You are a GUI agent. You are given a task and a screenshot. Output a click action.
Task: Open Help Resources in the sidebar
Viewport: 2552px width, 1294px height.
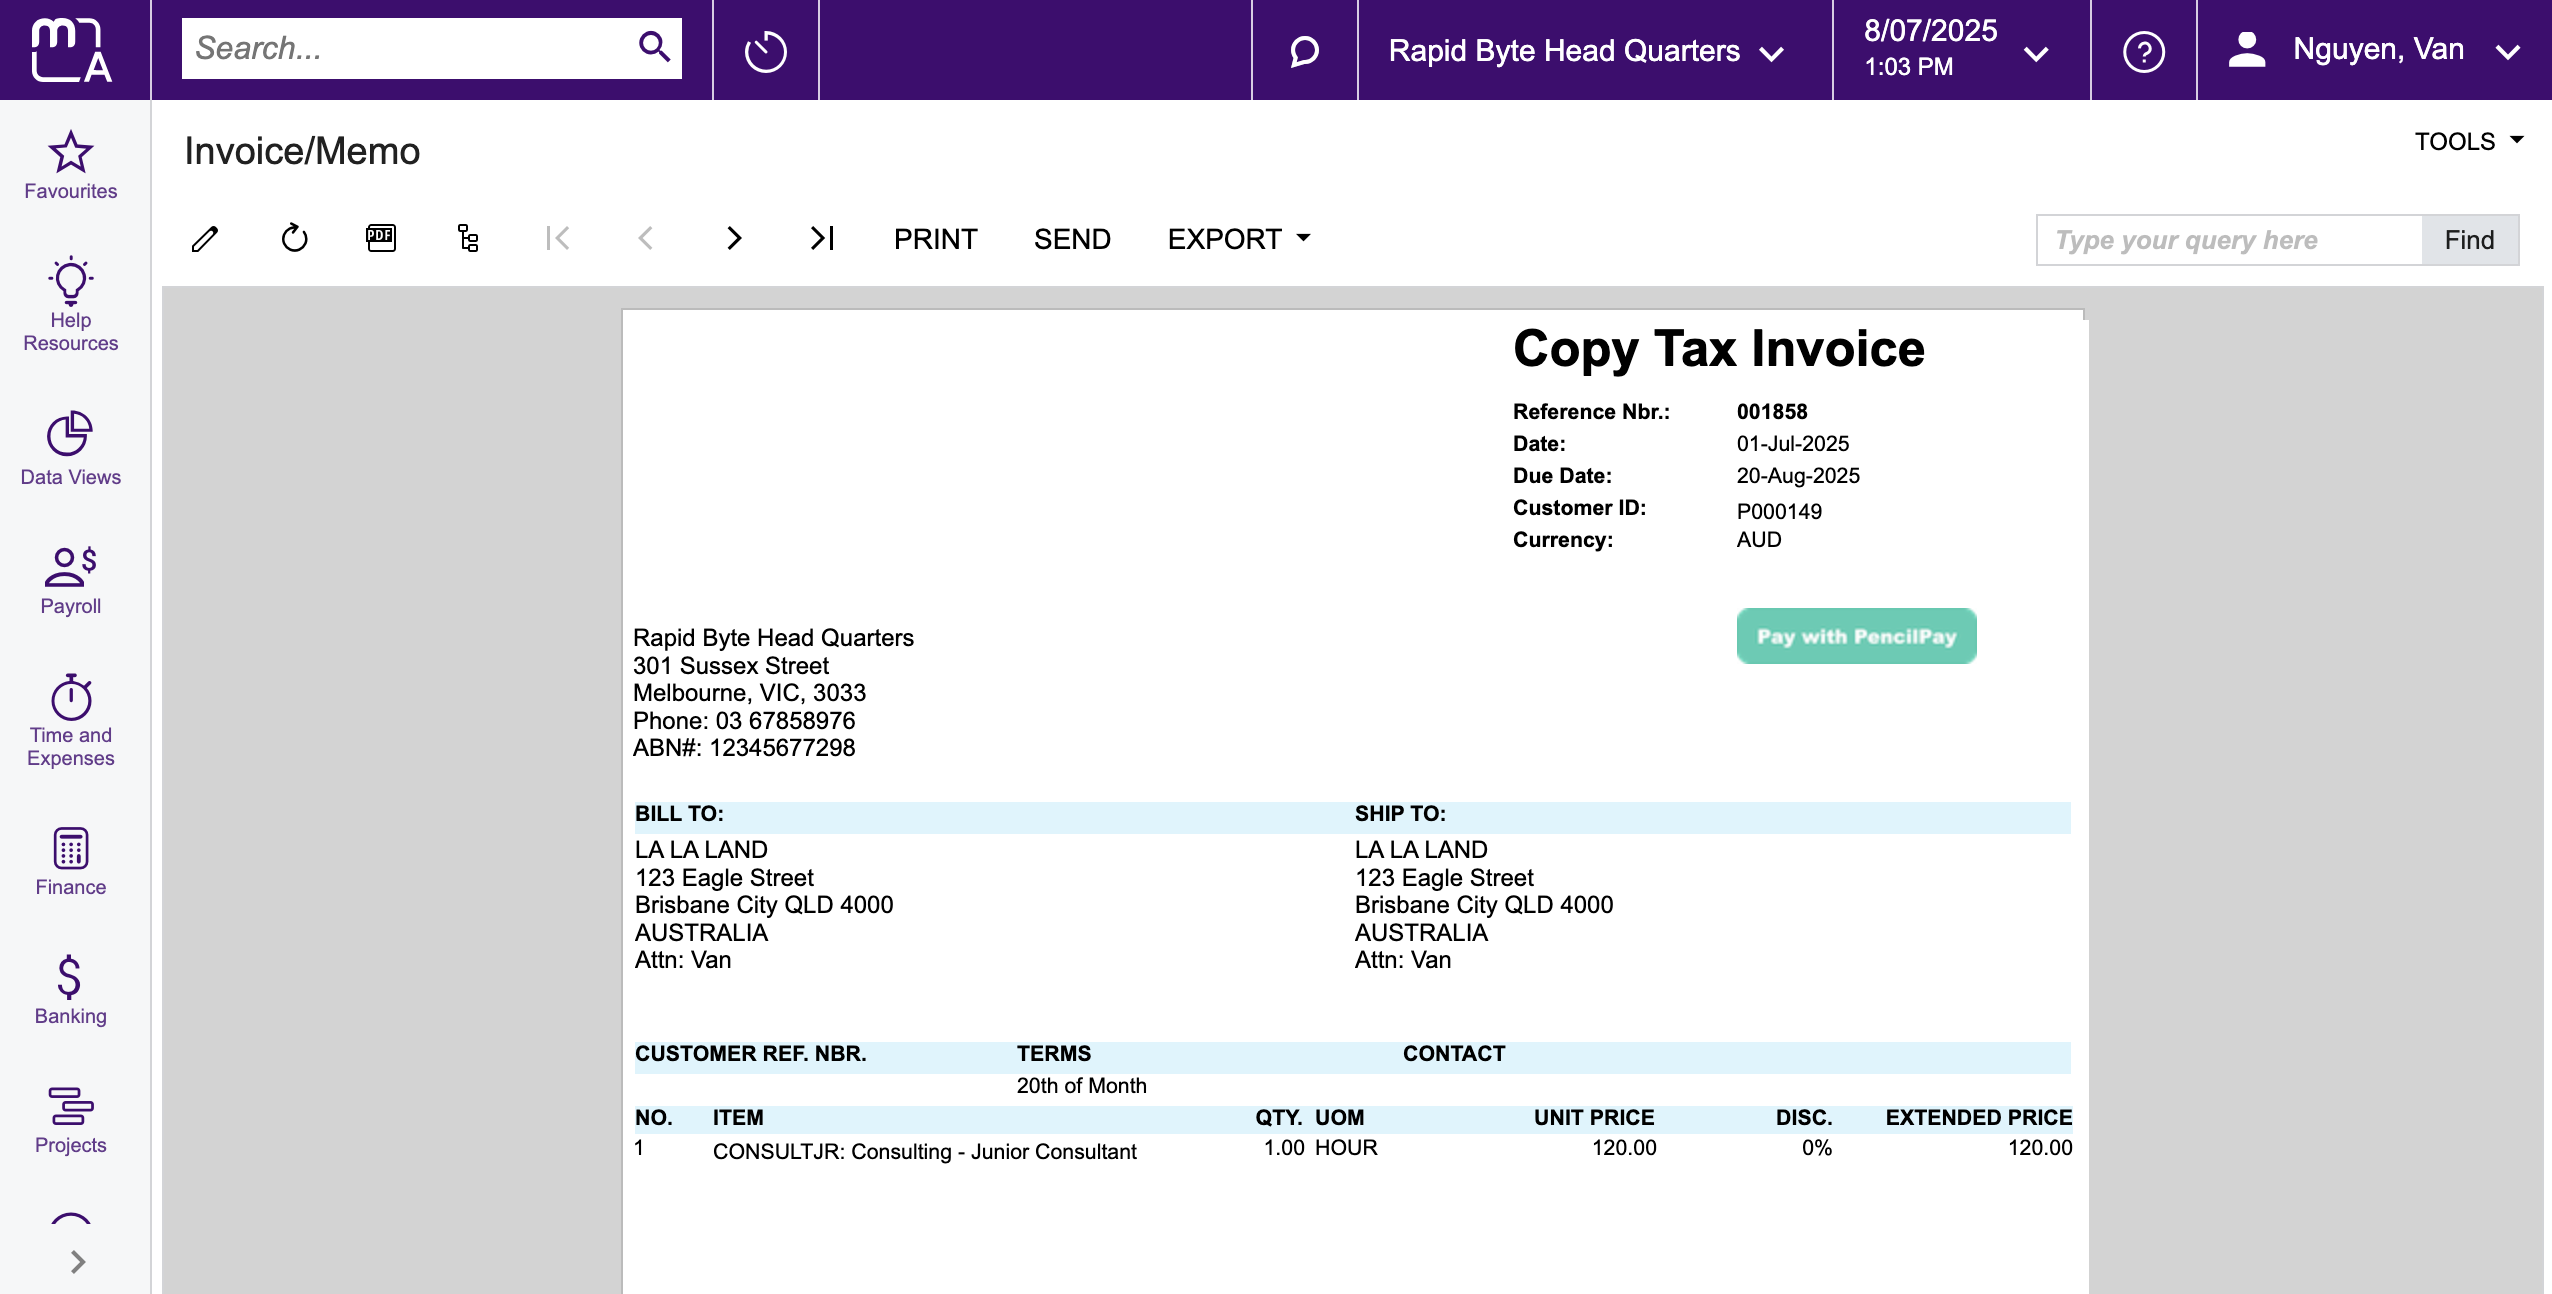pos(71,305)
